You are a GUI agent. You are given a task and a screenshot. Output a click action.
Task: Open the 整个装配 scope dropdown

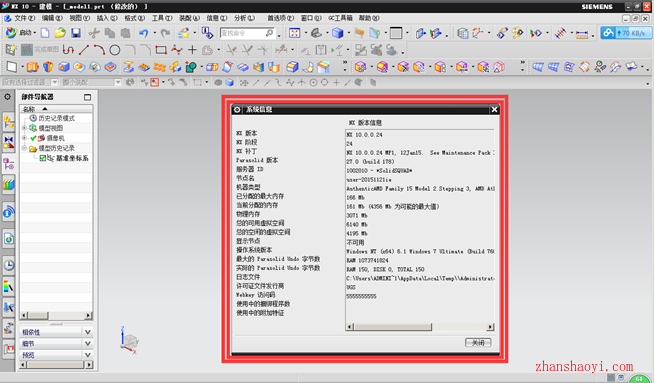(118, 82)
